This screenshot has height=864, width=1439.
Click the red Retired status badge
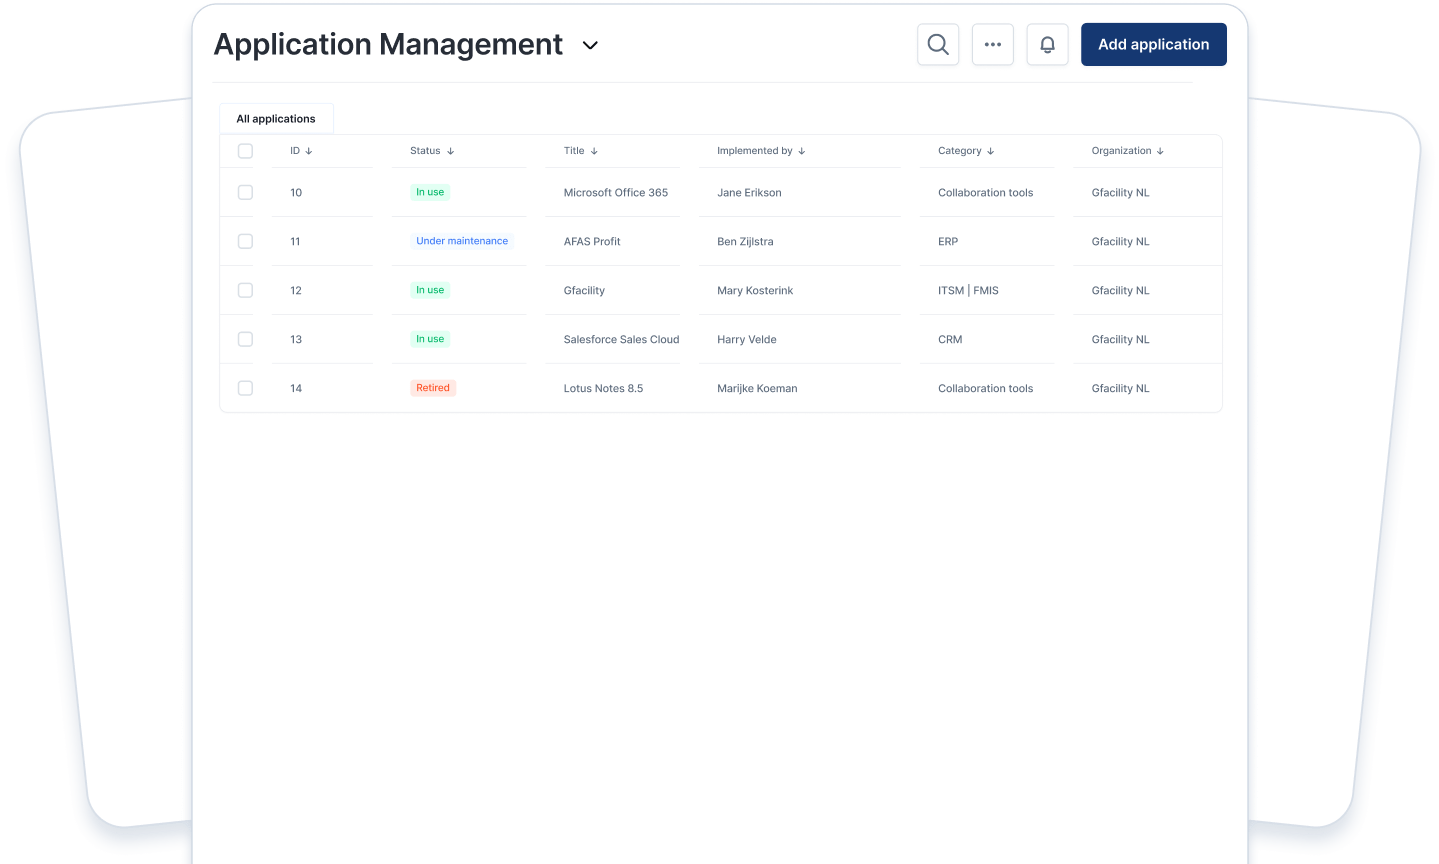[x=433, y=388]
